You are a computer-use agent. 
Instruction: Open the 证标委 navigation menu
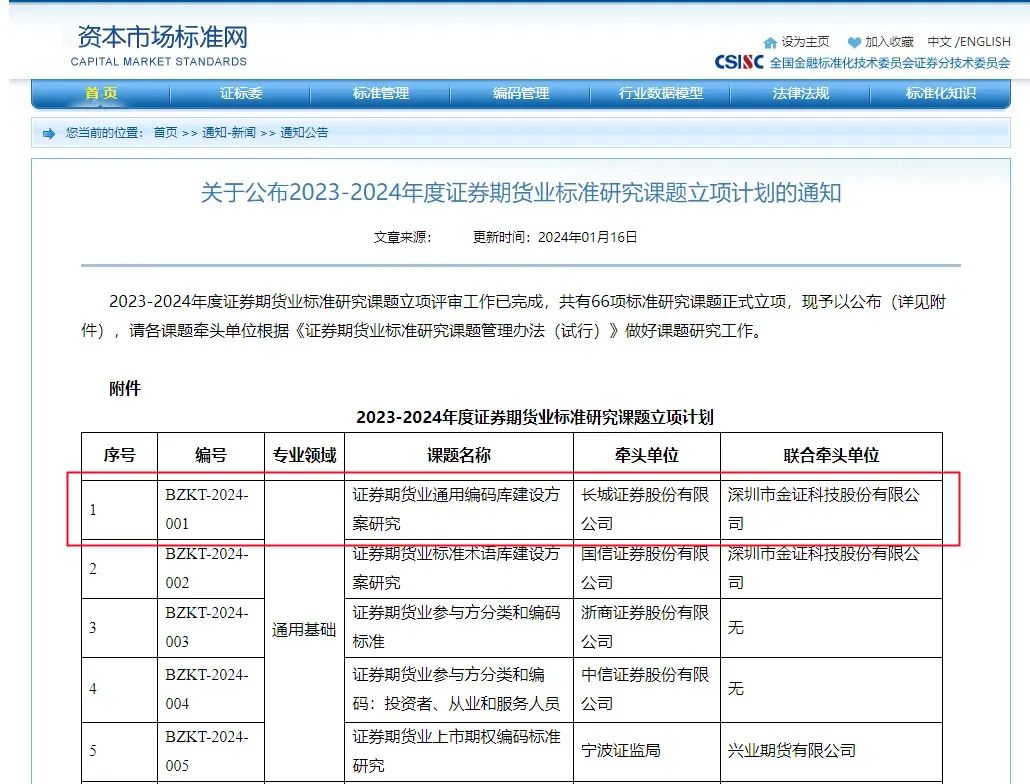[240, 93]
